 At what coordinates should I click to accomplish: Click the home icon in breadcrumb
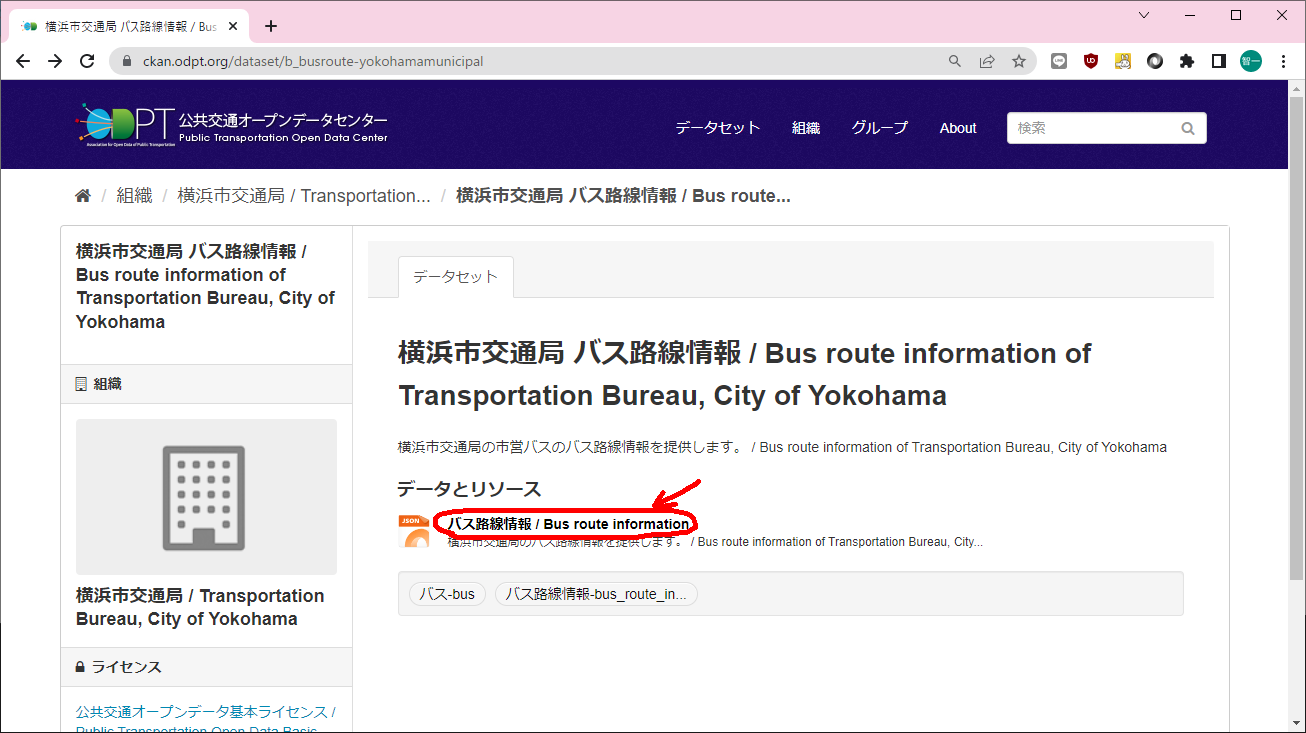[x=83, y=196]
